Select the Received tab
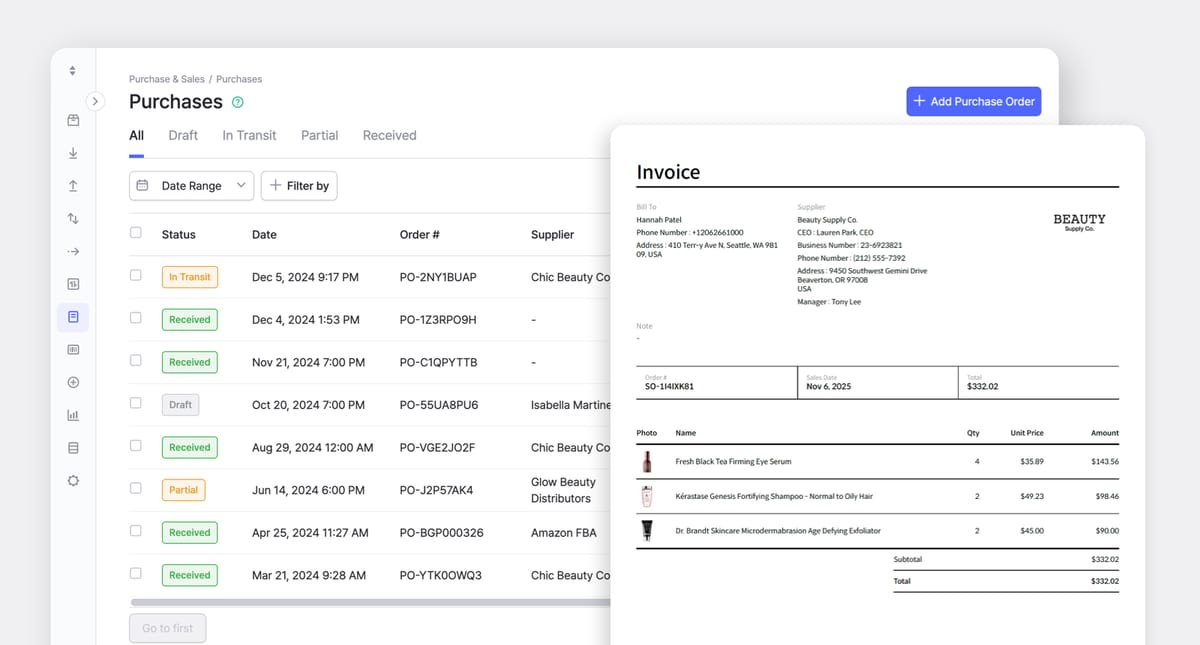Image resolution: width=1200 pixels, height=645 pixels. (389, 135)
